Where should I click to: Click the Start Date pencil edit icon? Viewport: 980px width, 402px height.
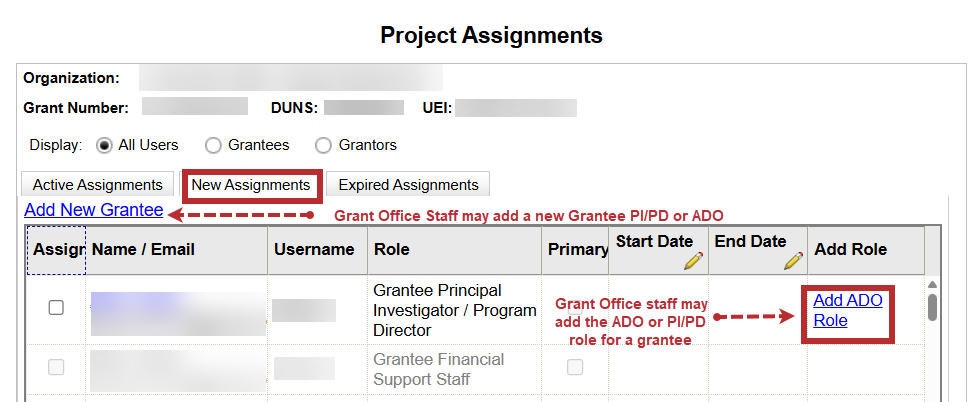tap(693, 261)
